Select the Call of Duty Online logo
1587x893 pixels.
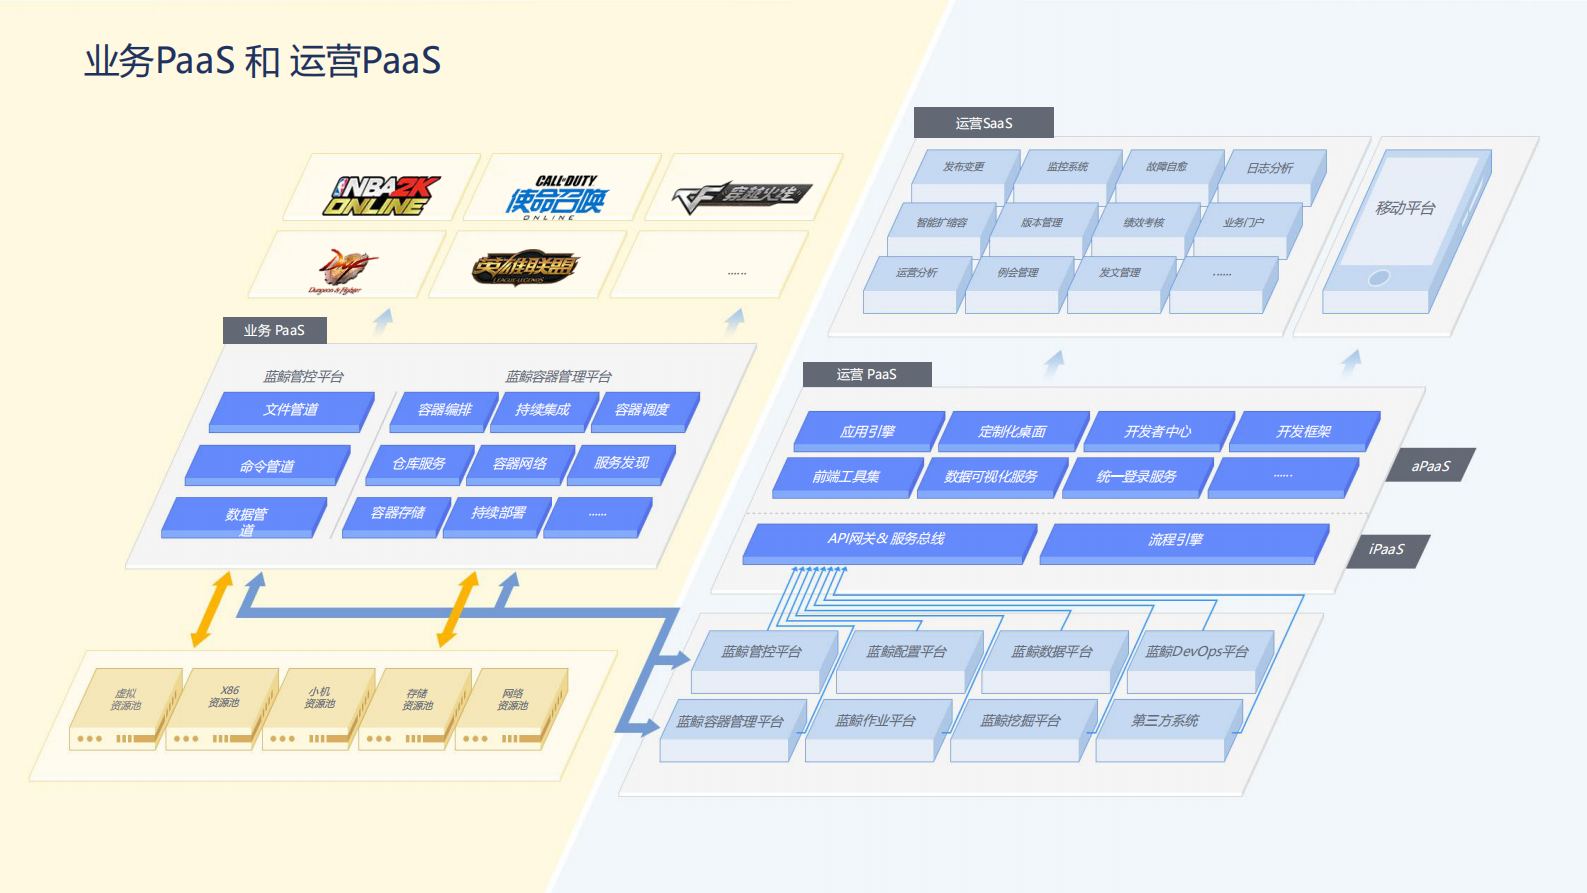pos(556,196)
